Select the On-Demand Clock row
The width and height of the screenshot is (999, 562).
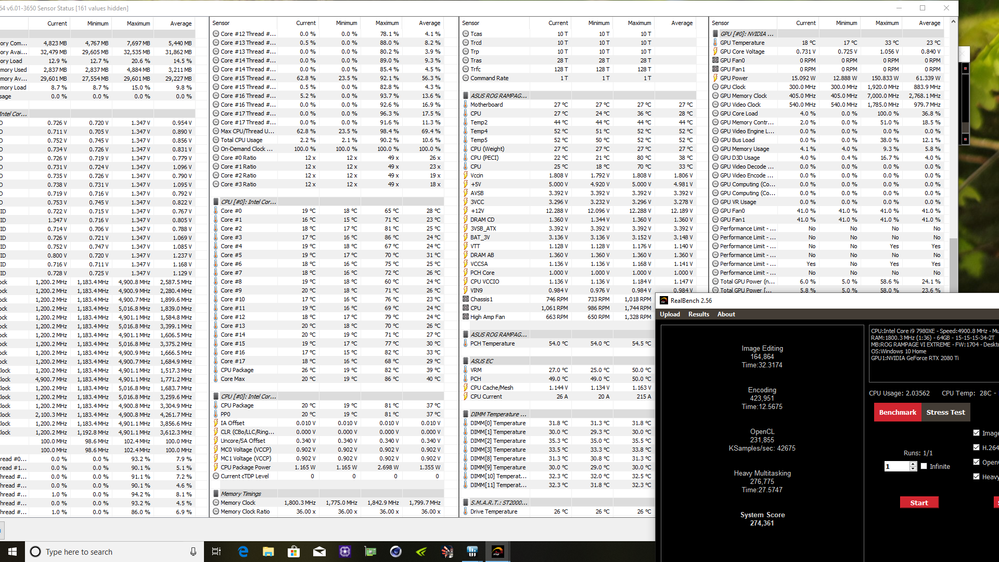327,148
